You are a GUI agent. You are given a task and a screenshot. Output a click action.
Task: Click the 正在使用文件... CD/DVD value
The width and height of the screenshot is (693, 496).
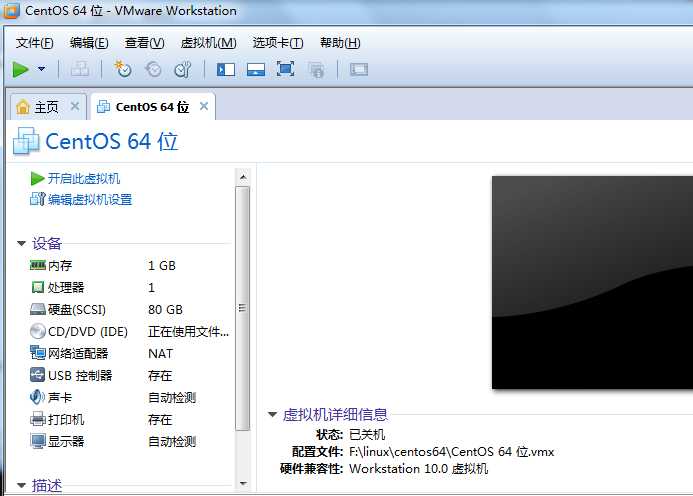coord(188,332)
